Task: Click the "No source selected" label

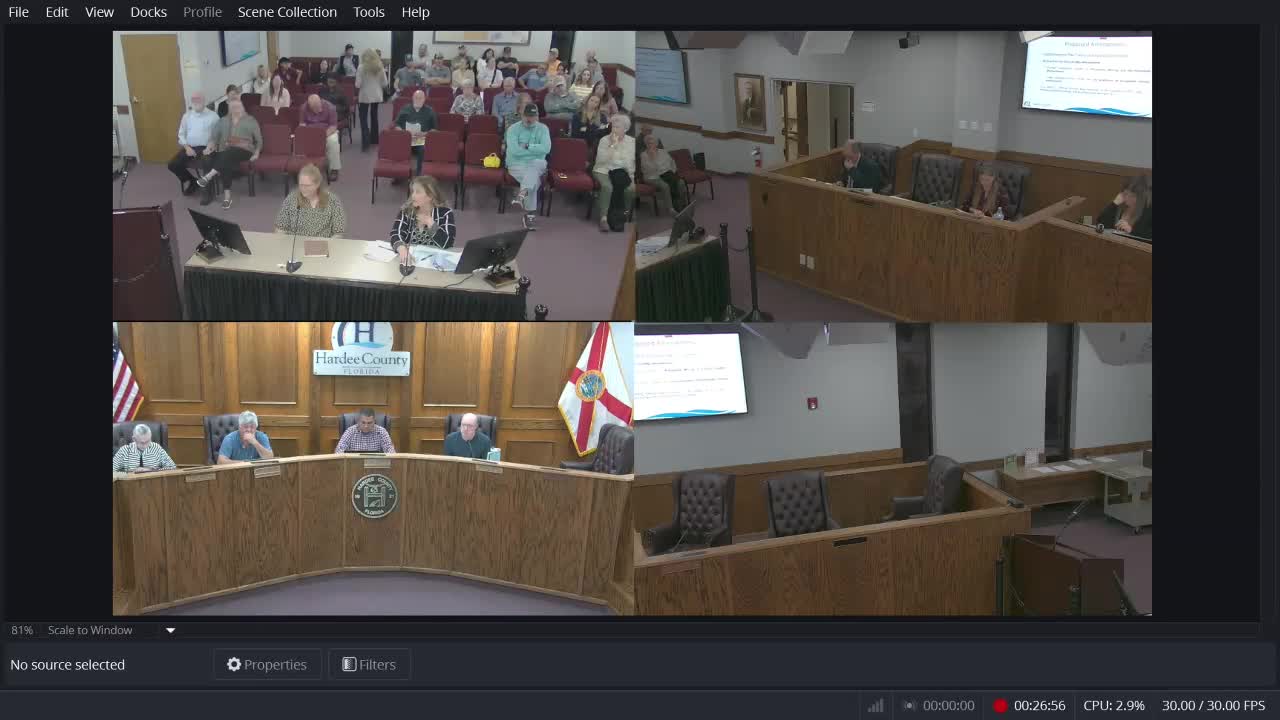Action: coord(68,664)
